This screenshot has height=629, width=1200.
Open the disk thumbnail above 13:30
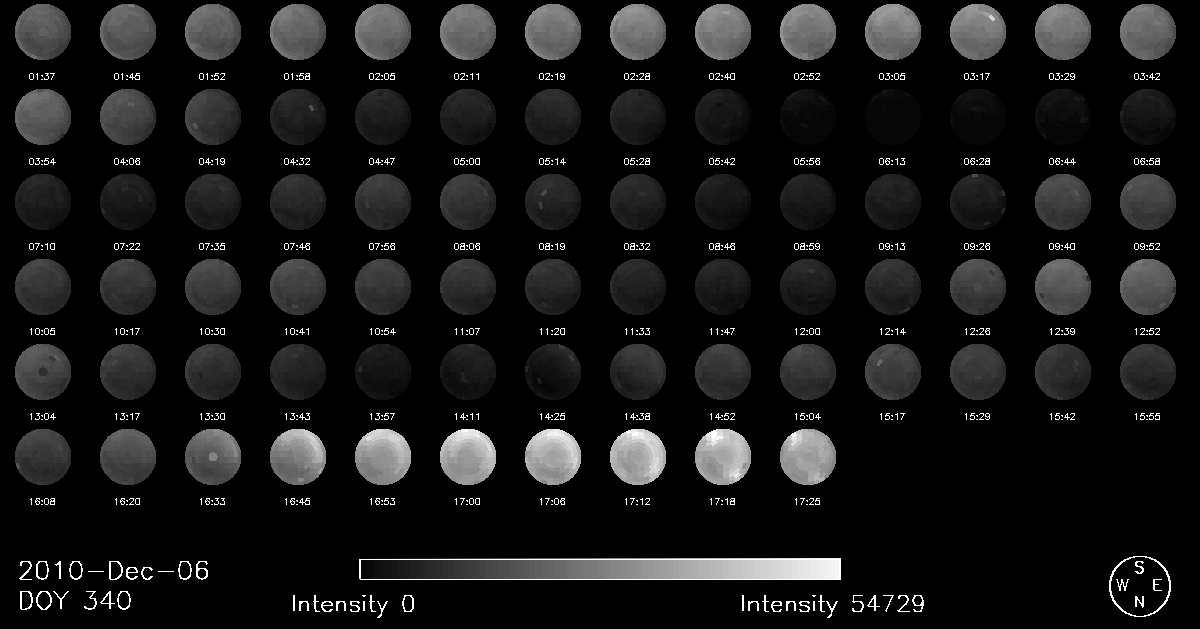213,371
